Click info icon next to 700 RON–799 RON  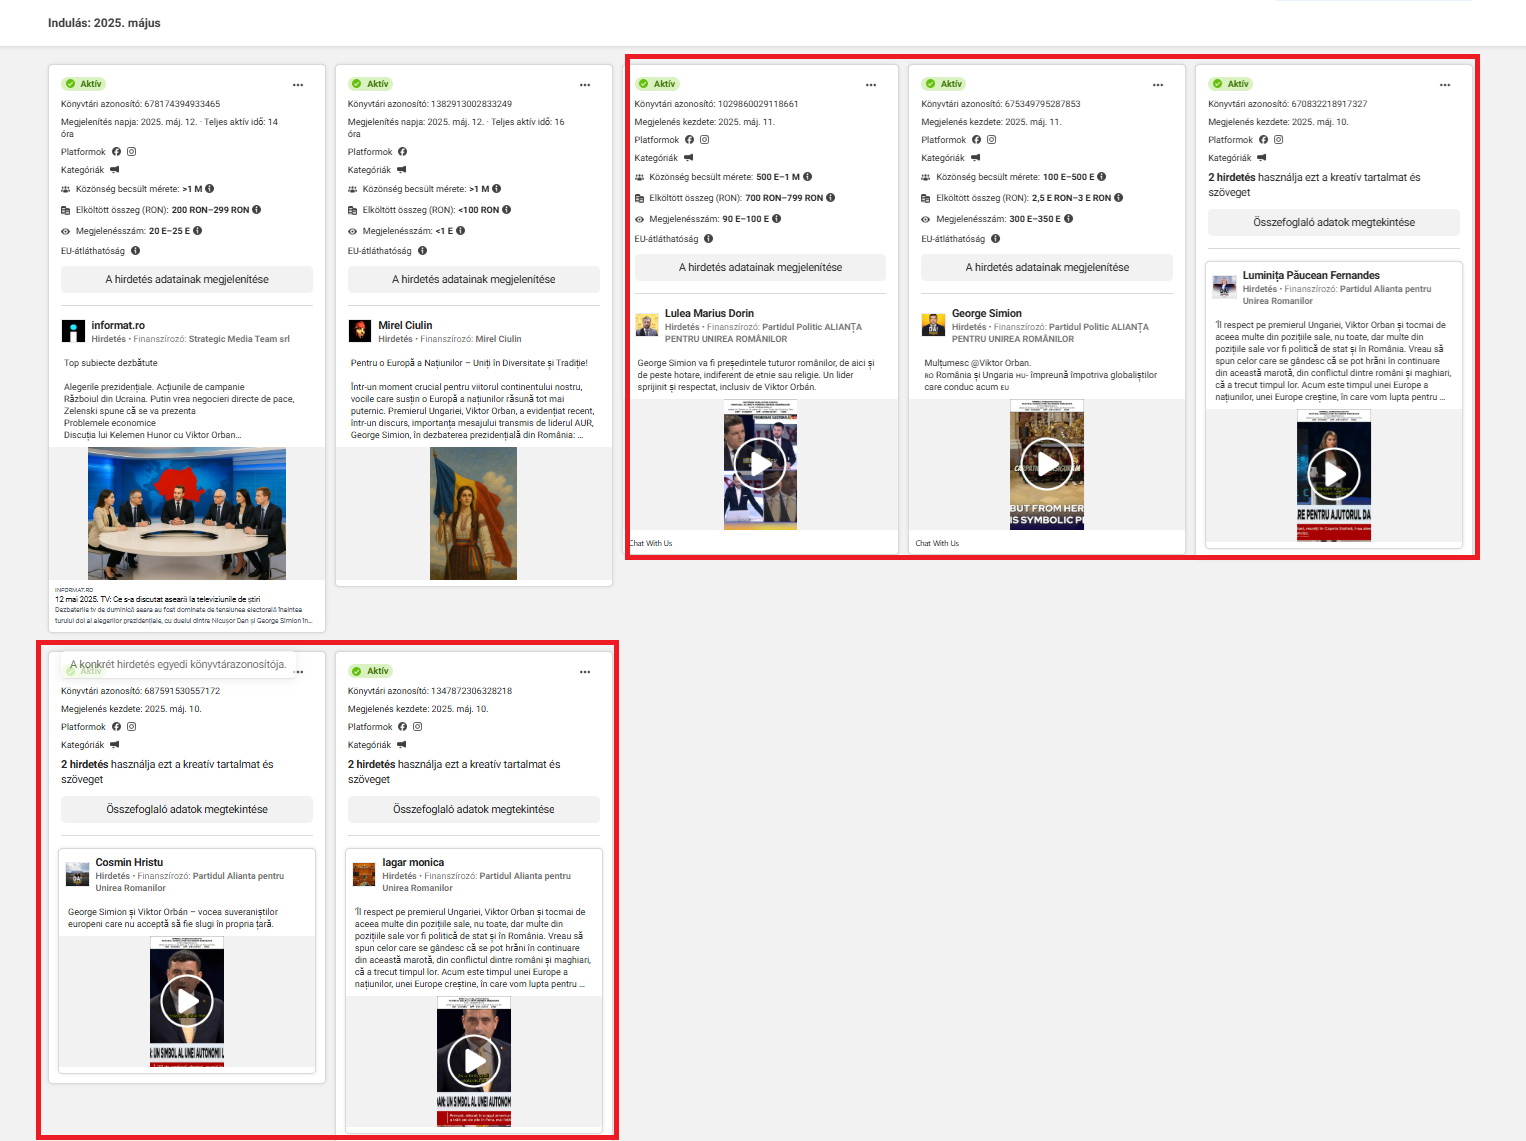tap(831, 197)
